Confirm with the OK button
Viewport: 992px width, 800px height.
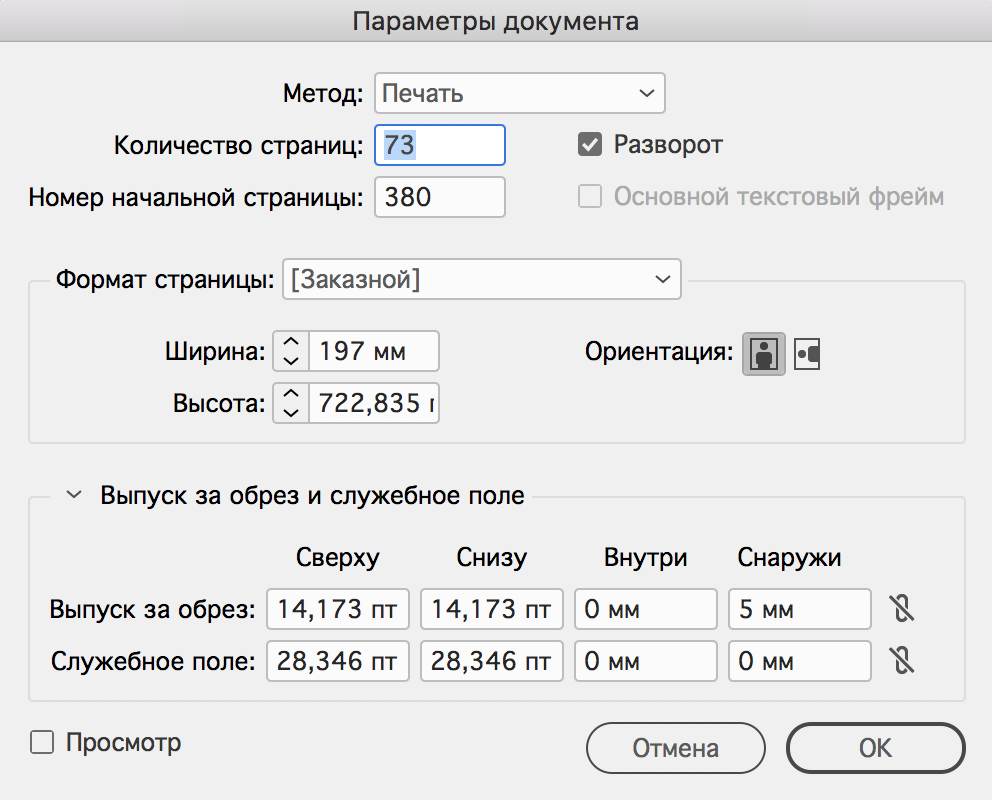[x=875, y=748]
